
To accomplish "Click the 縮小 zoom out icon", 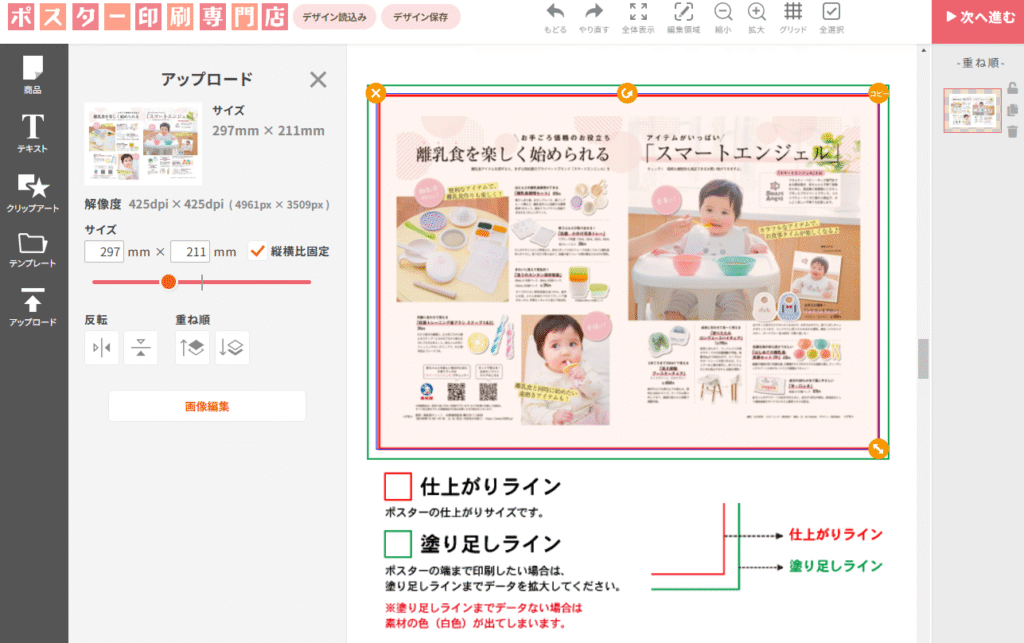I will pyautogui.click(x=723, y=18).
